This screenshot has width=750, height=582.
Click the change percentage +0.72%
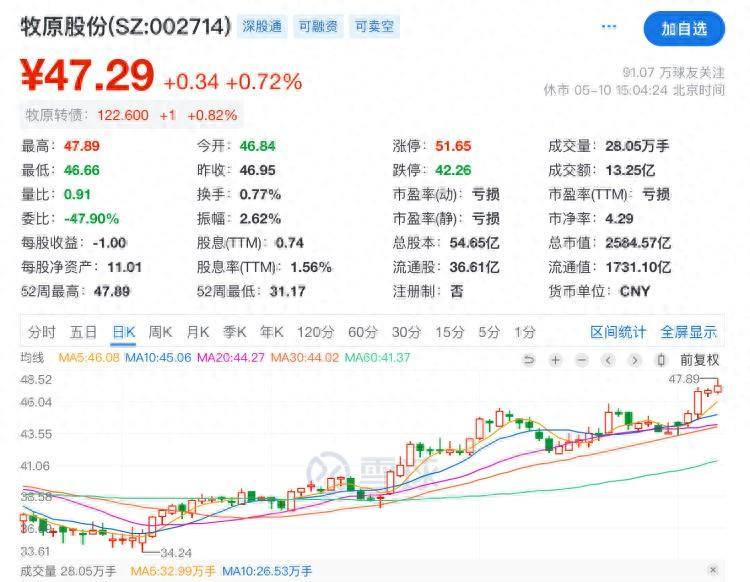[264, 81]
